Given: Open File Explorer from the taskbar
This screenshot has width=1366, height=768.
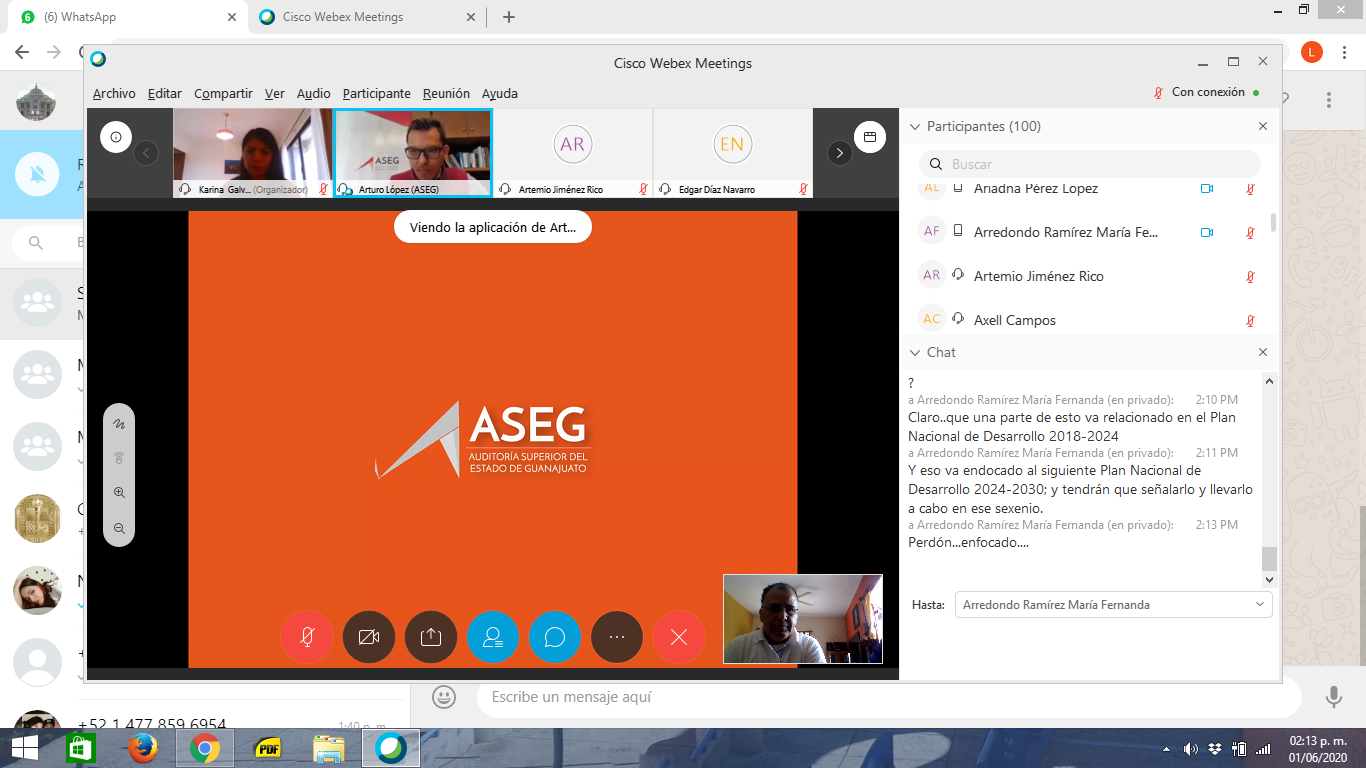Looking at the screenshot, I should point(329,747).
